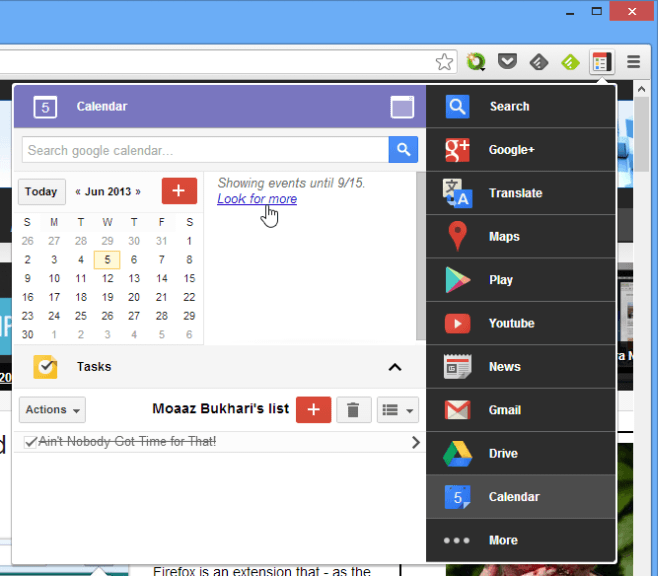Select June 8 in the calendar
Viewport: 658px width, 576px height.
click(189, 260)
